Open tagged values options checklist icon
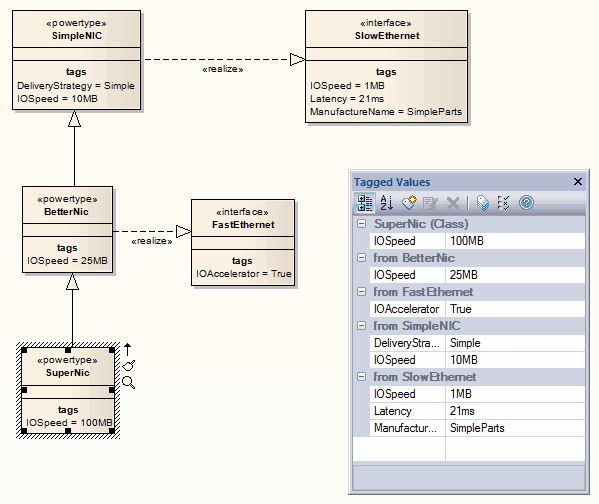The height and width of the screenshot is (504, 599). 503,203
